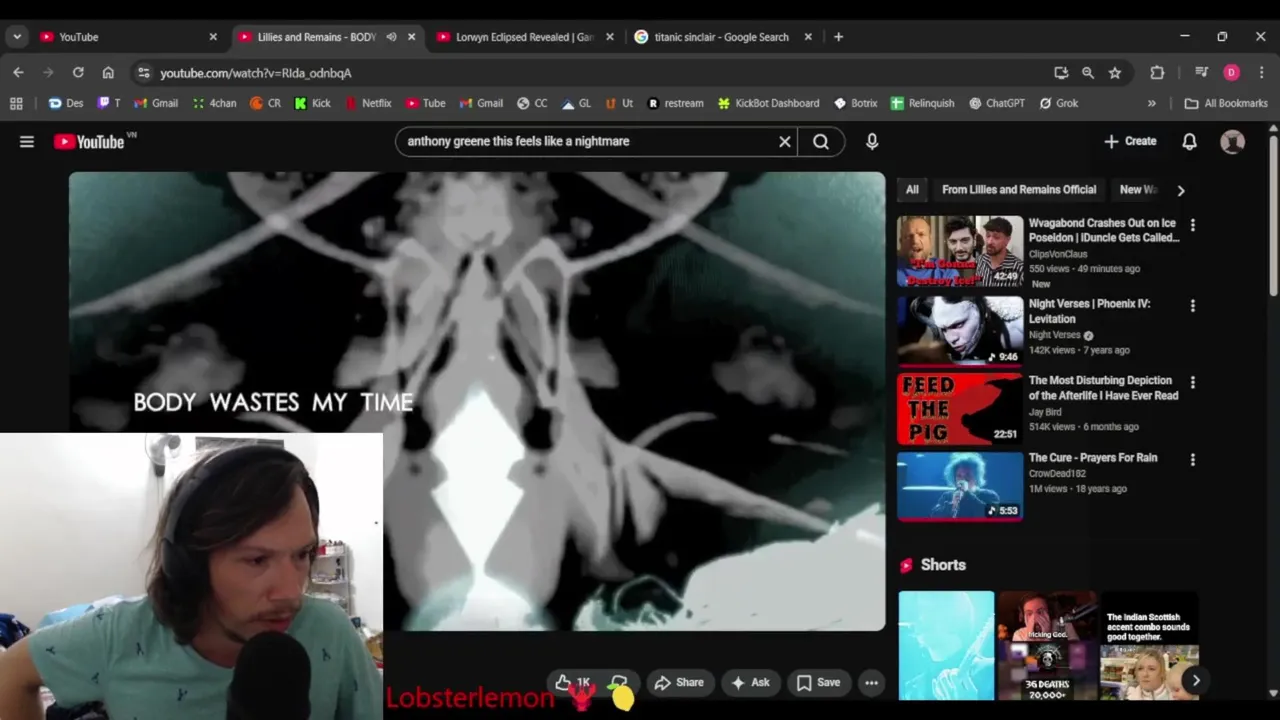
Task: Dislike the video with thumbs-down button
Action: tap(619, 683)
